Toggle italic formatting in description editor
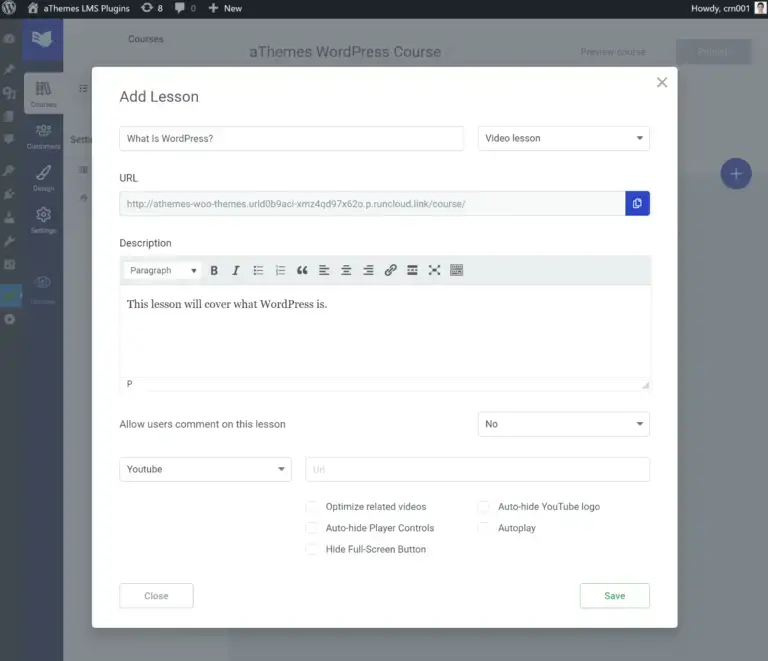 click(236, 270)
